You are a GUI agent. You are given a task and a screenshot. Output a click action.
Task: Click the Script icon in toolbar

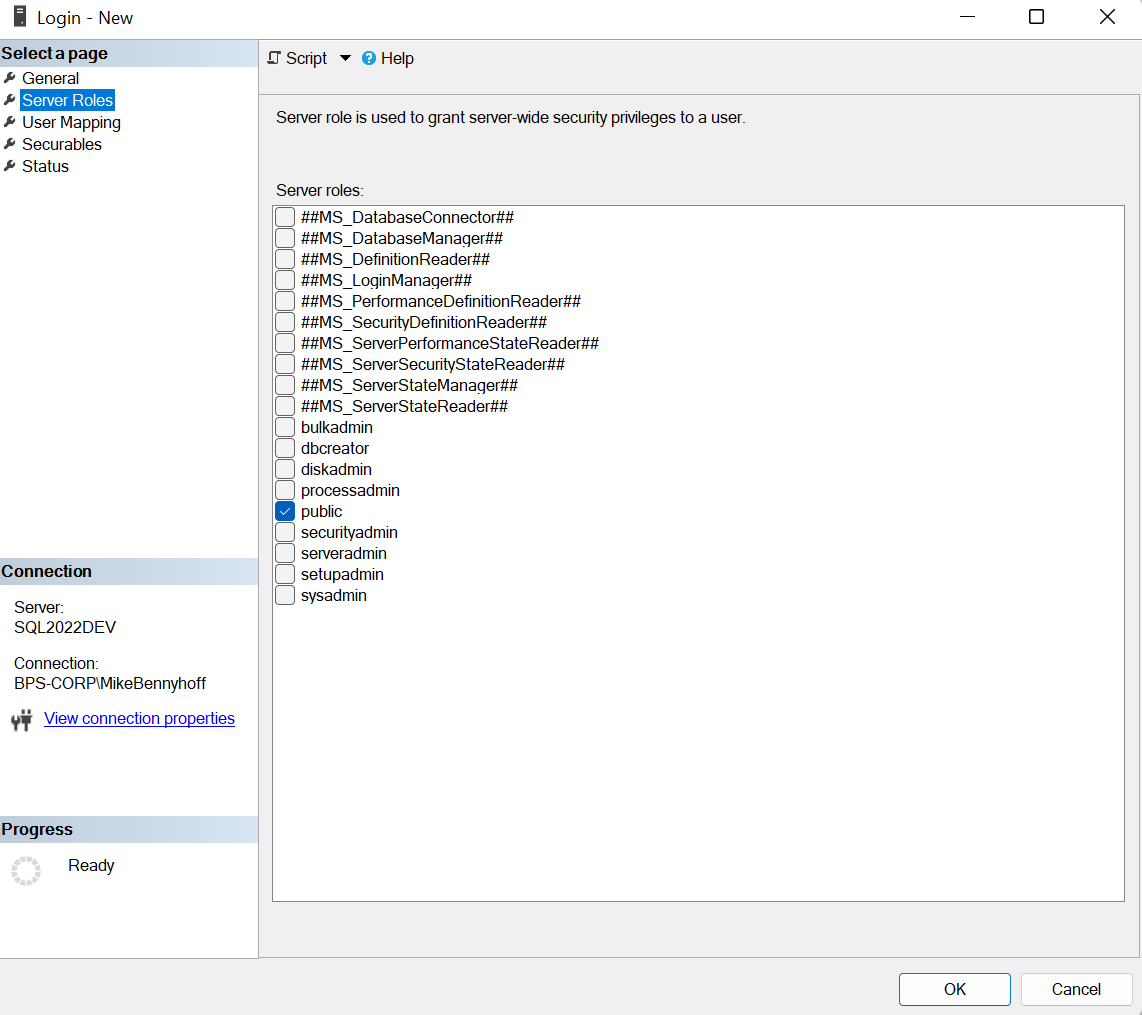pyautogui.click(x=274, y=58)
